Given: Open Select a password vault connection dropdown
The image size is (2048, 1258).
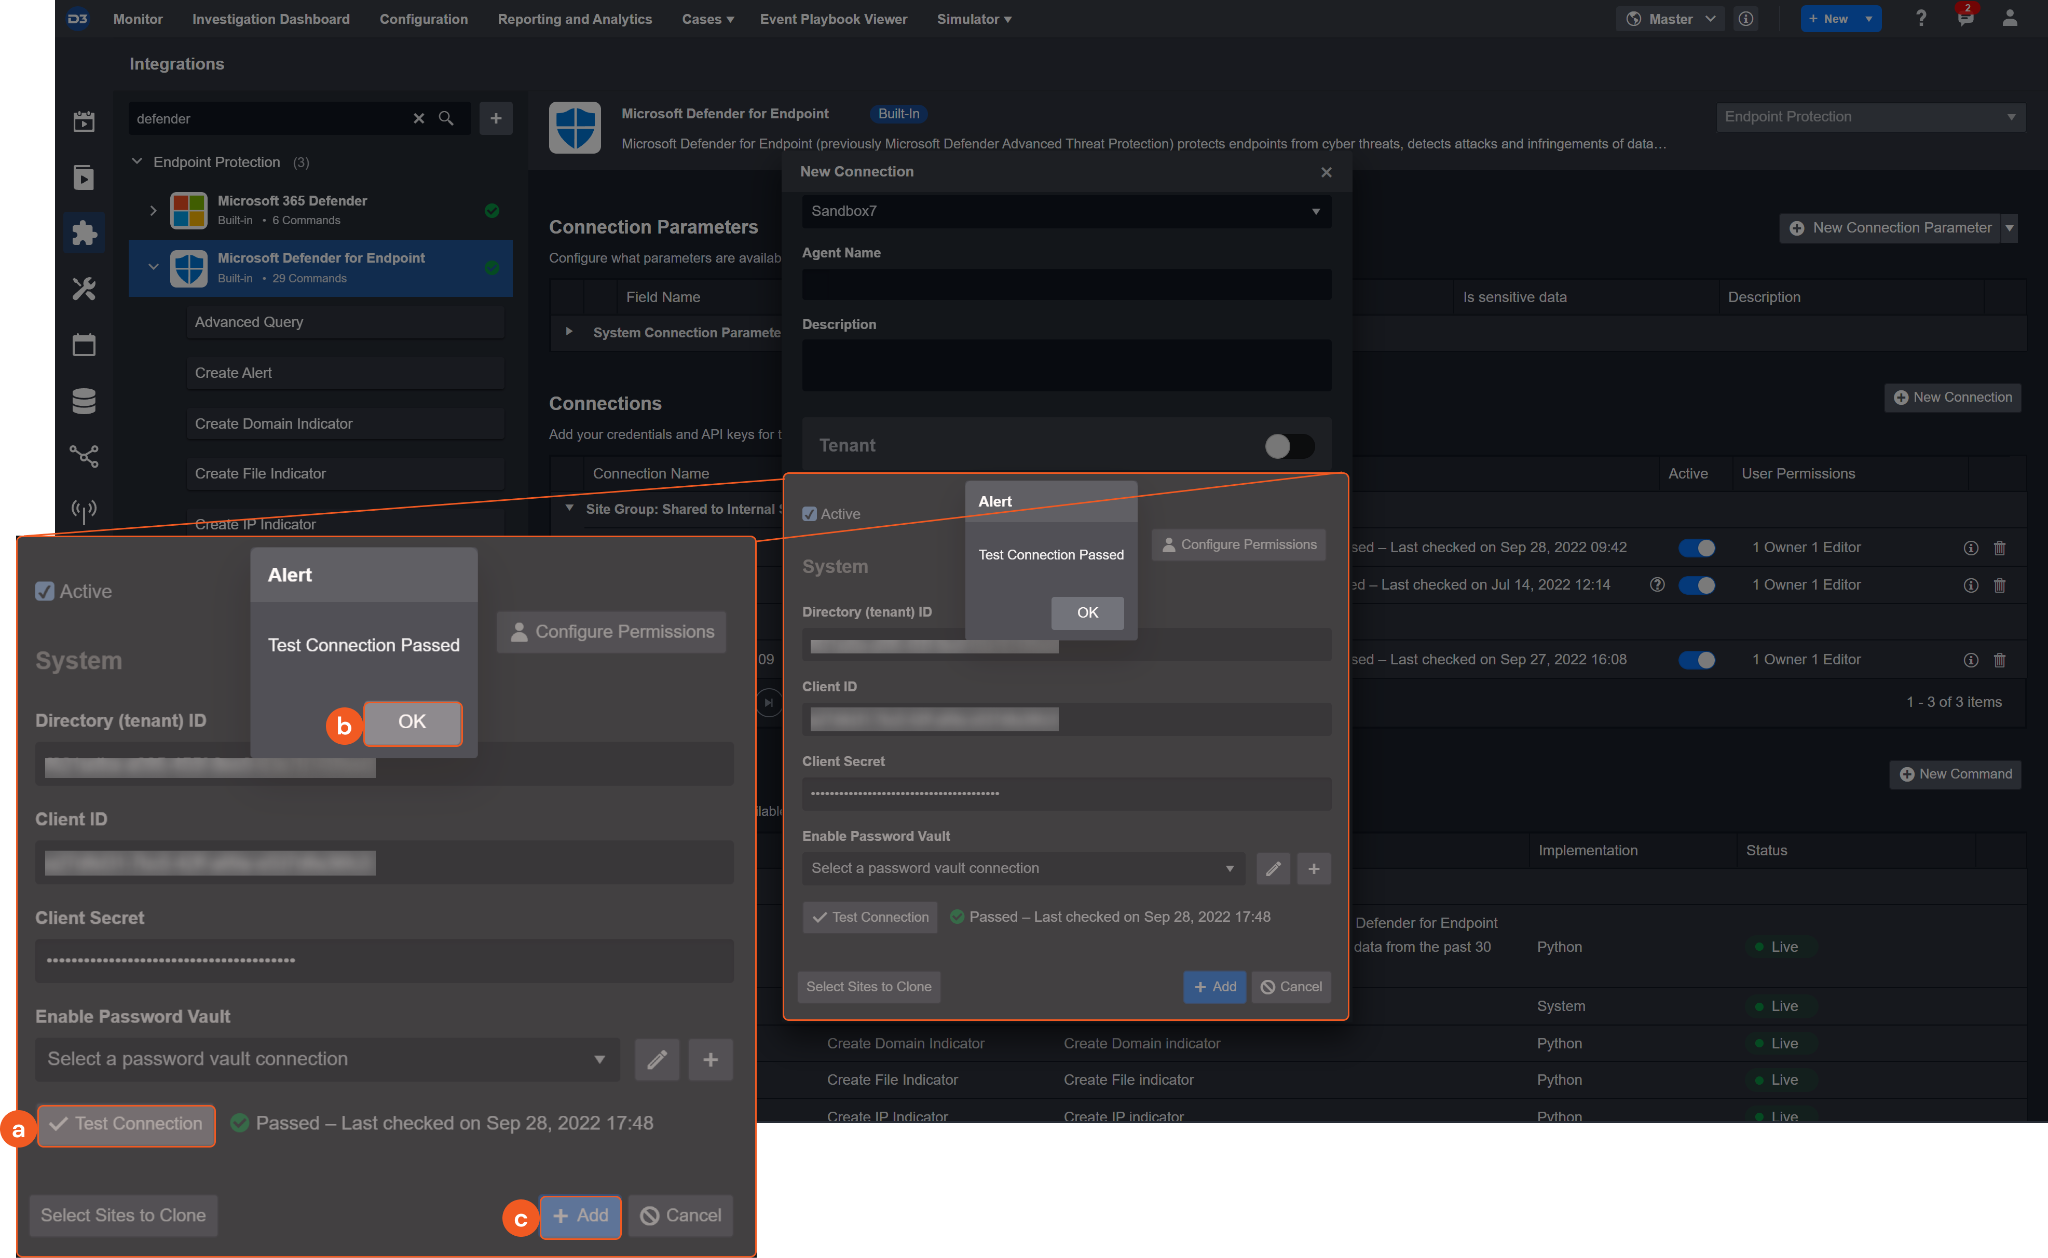Looking at the screenshot, I should point(1022,869).
